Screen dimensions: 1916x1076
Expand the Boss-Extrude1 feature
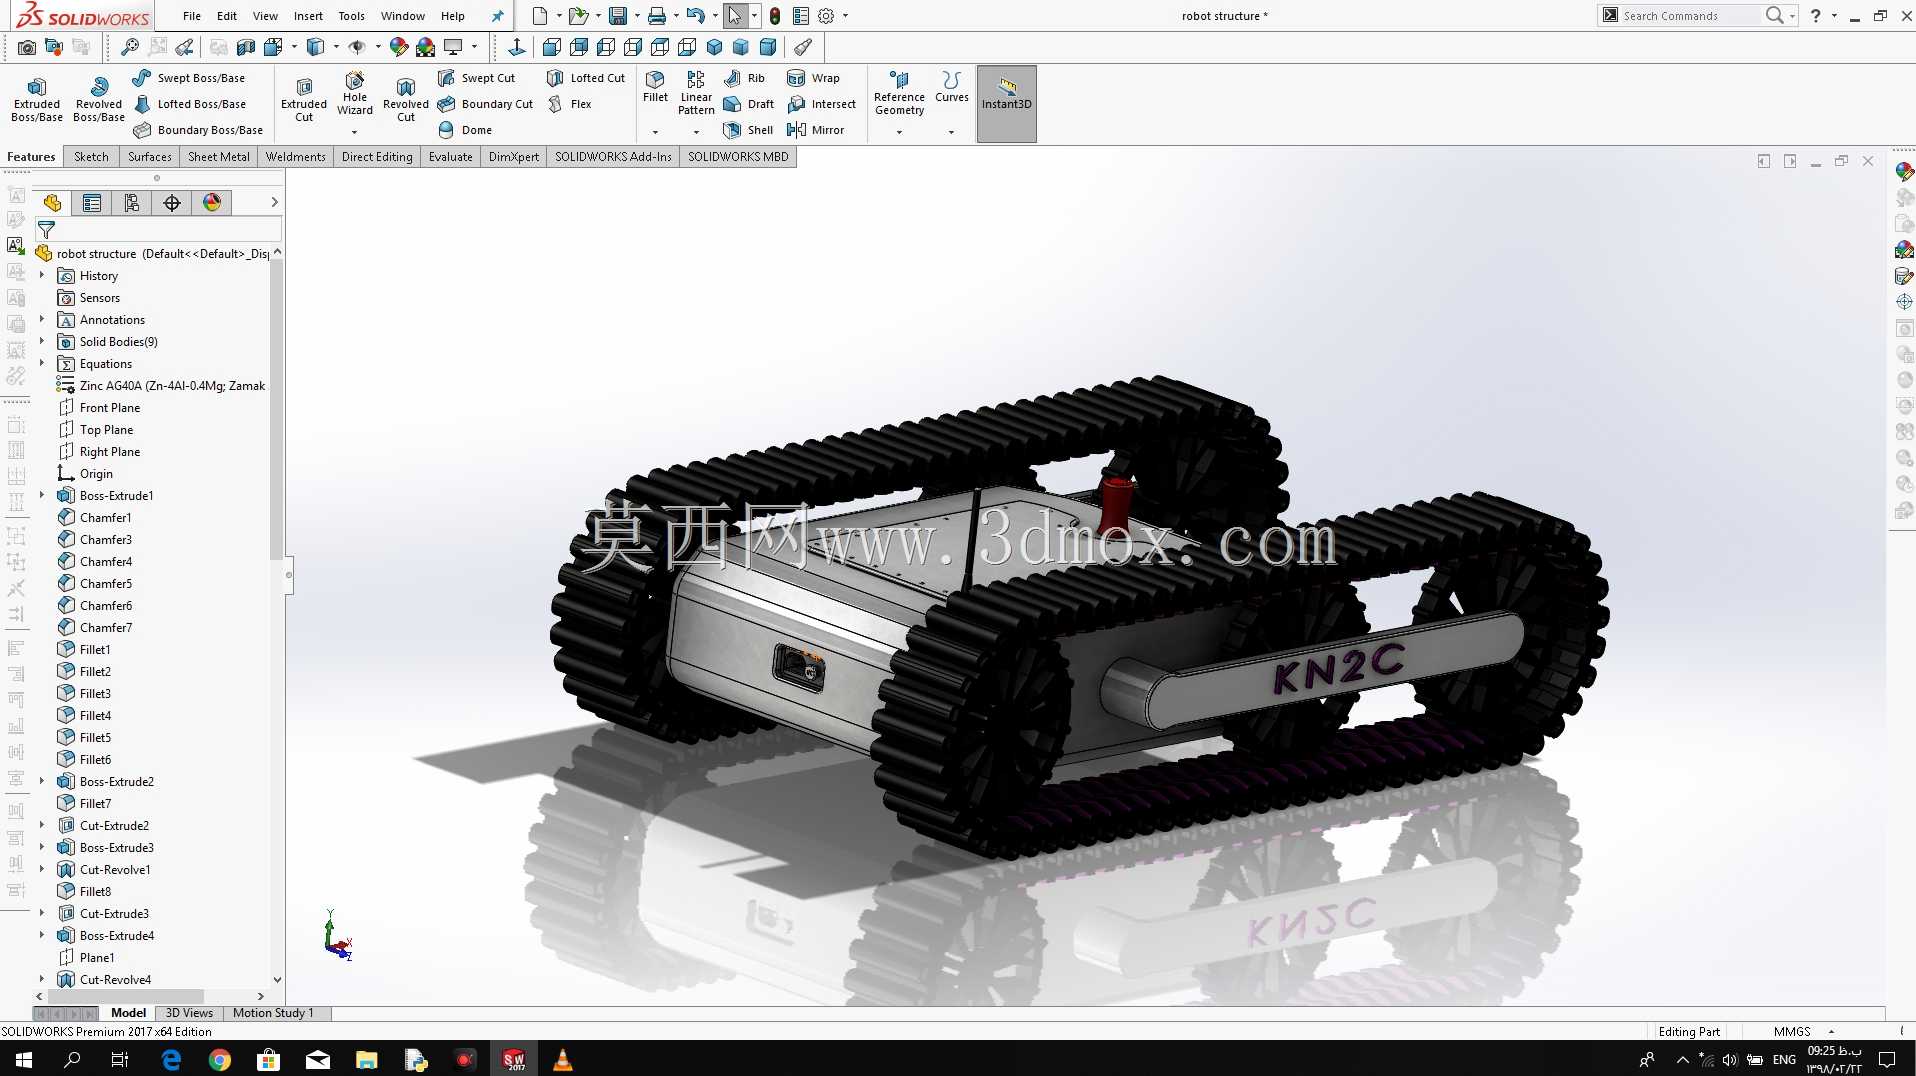[42, 495]
